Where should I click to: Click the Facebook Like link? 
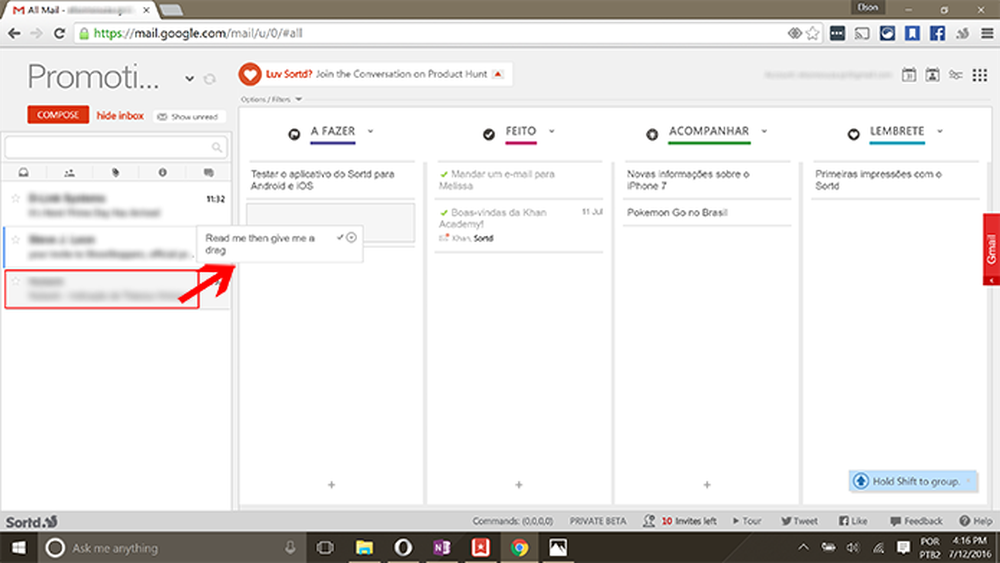click(853, 521)
